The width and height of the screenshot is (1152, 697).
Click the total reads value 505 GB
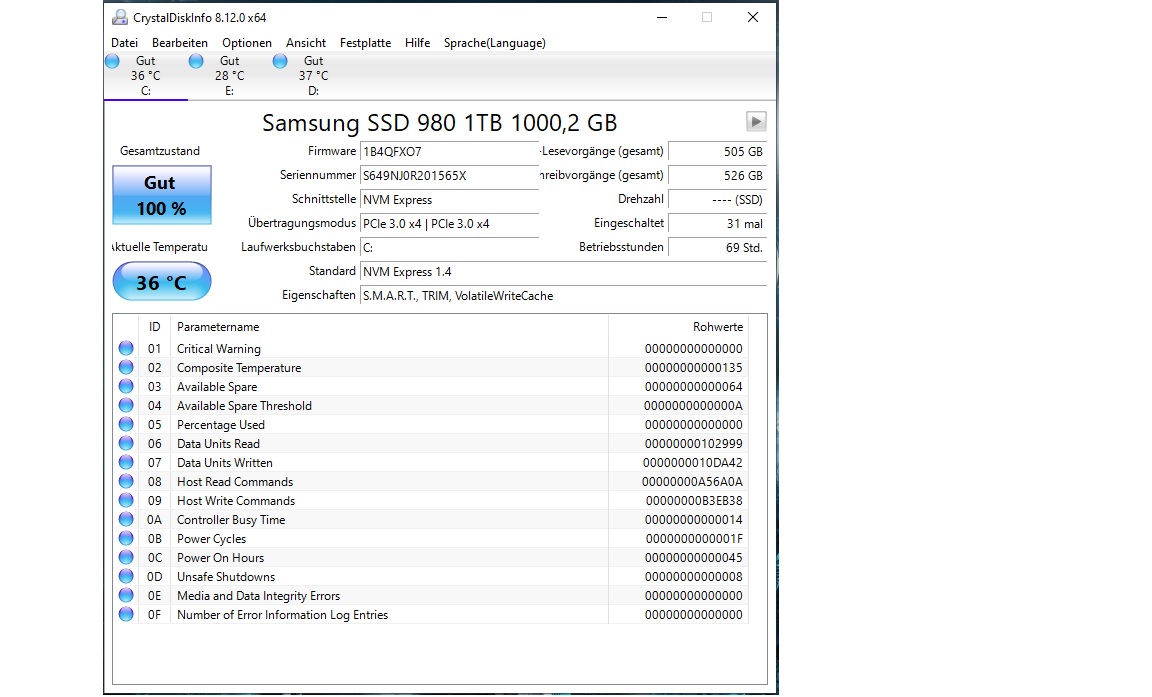[718, 152]
